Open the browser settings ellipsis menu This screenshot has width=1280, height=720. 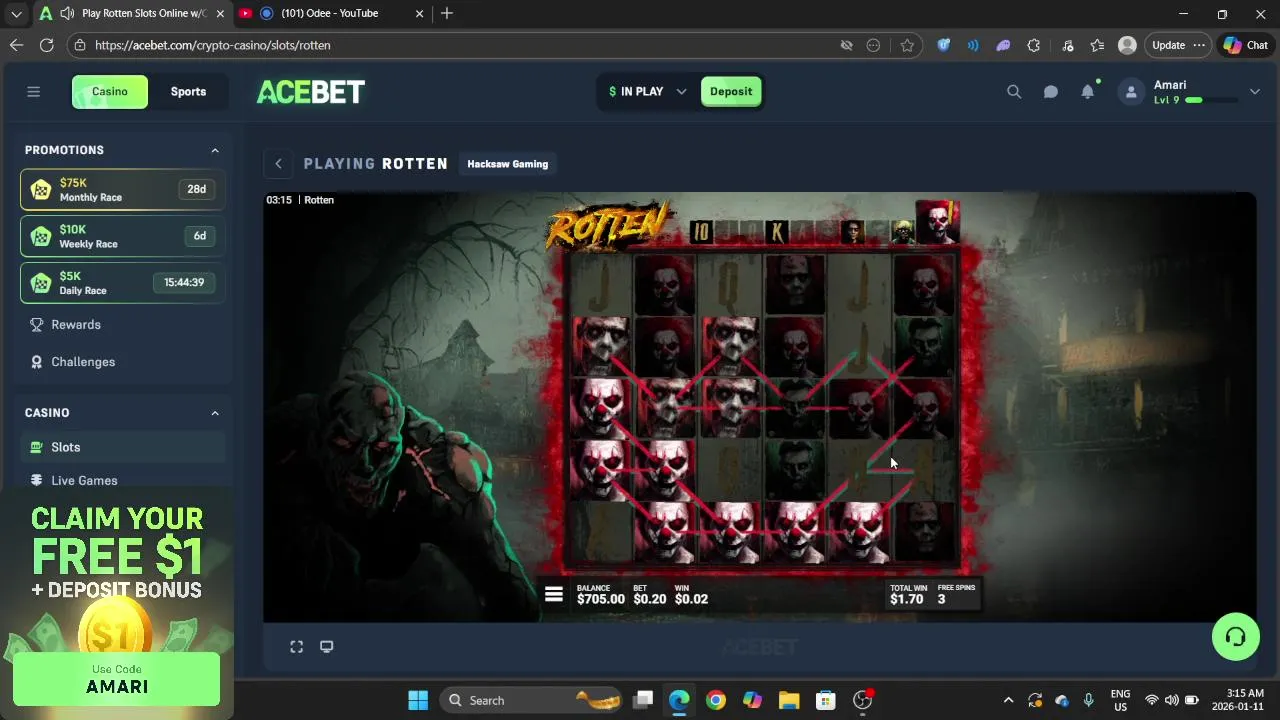pyautogui.click(x=1199, y=45)
